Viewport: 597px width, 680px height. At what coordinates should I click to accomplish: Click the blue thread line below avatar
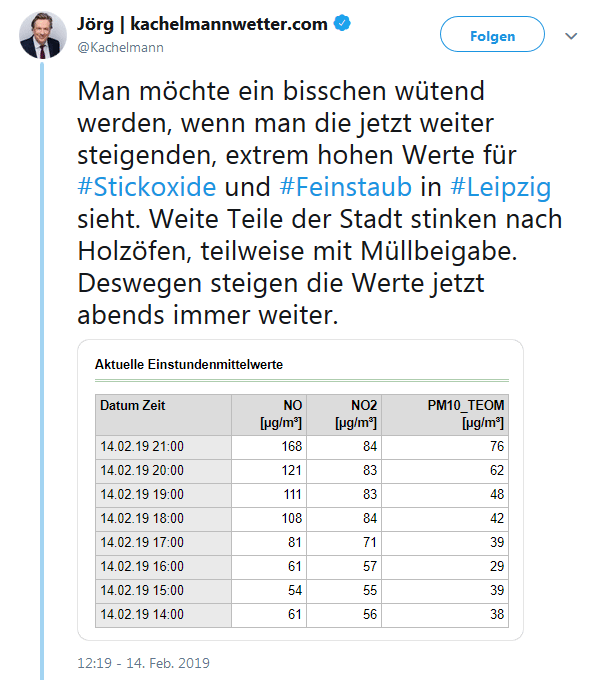pos(42,371)
